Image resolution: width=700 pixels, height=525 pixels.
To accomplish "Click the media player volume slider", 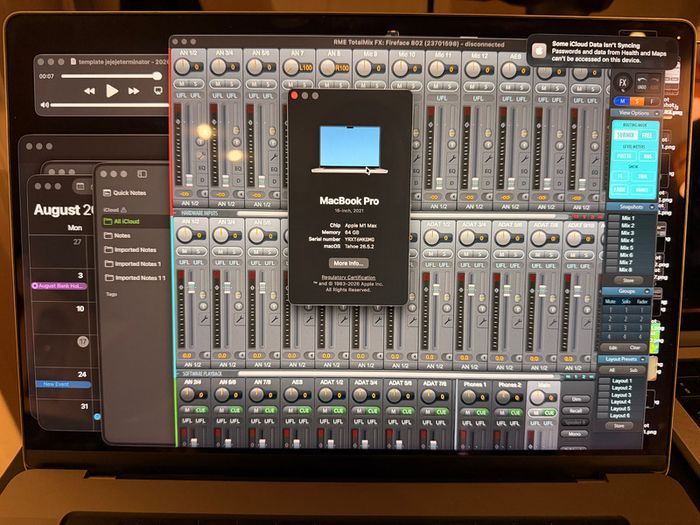I will tap(109, 105).
